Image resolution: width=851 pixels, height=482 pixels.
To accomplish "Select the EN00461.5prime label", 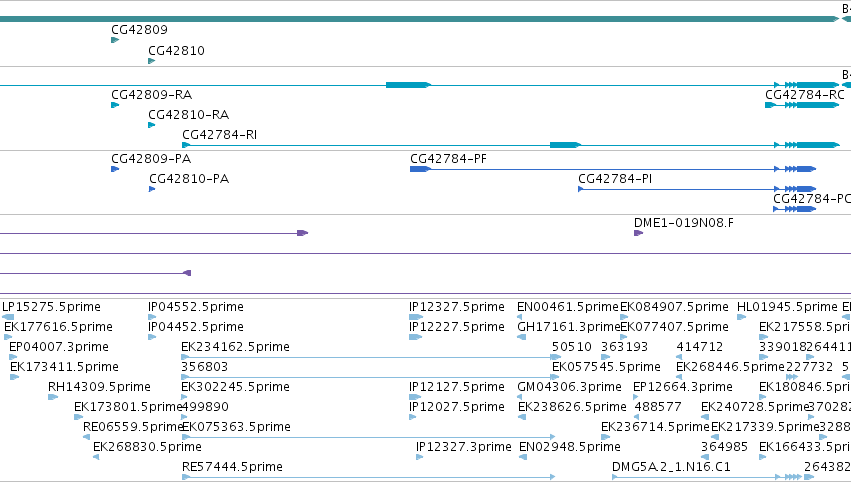I will pos(568,307).
